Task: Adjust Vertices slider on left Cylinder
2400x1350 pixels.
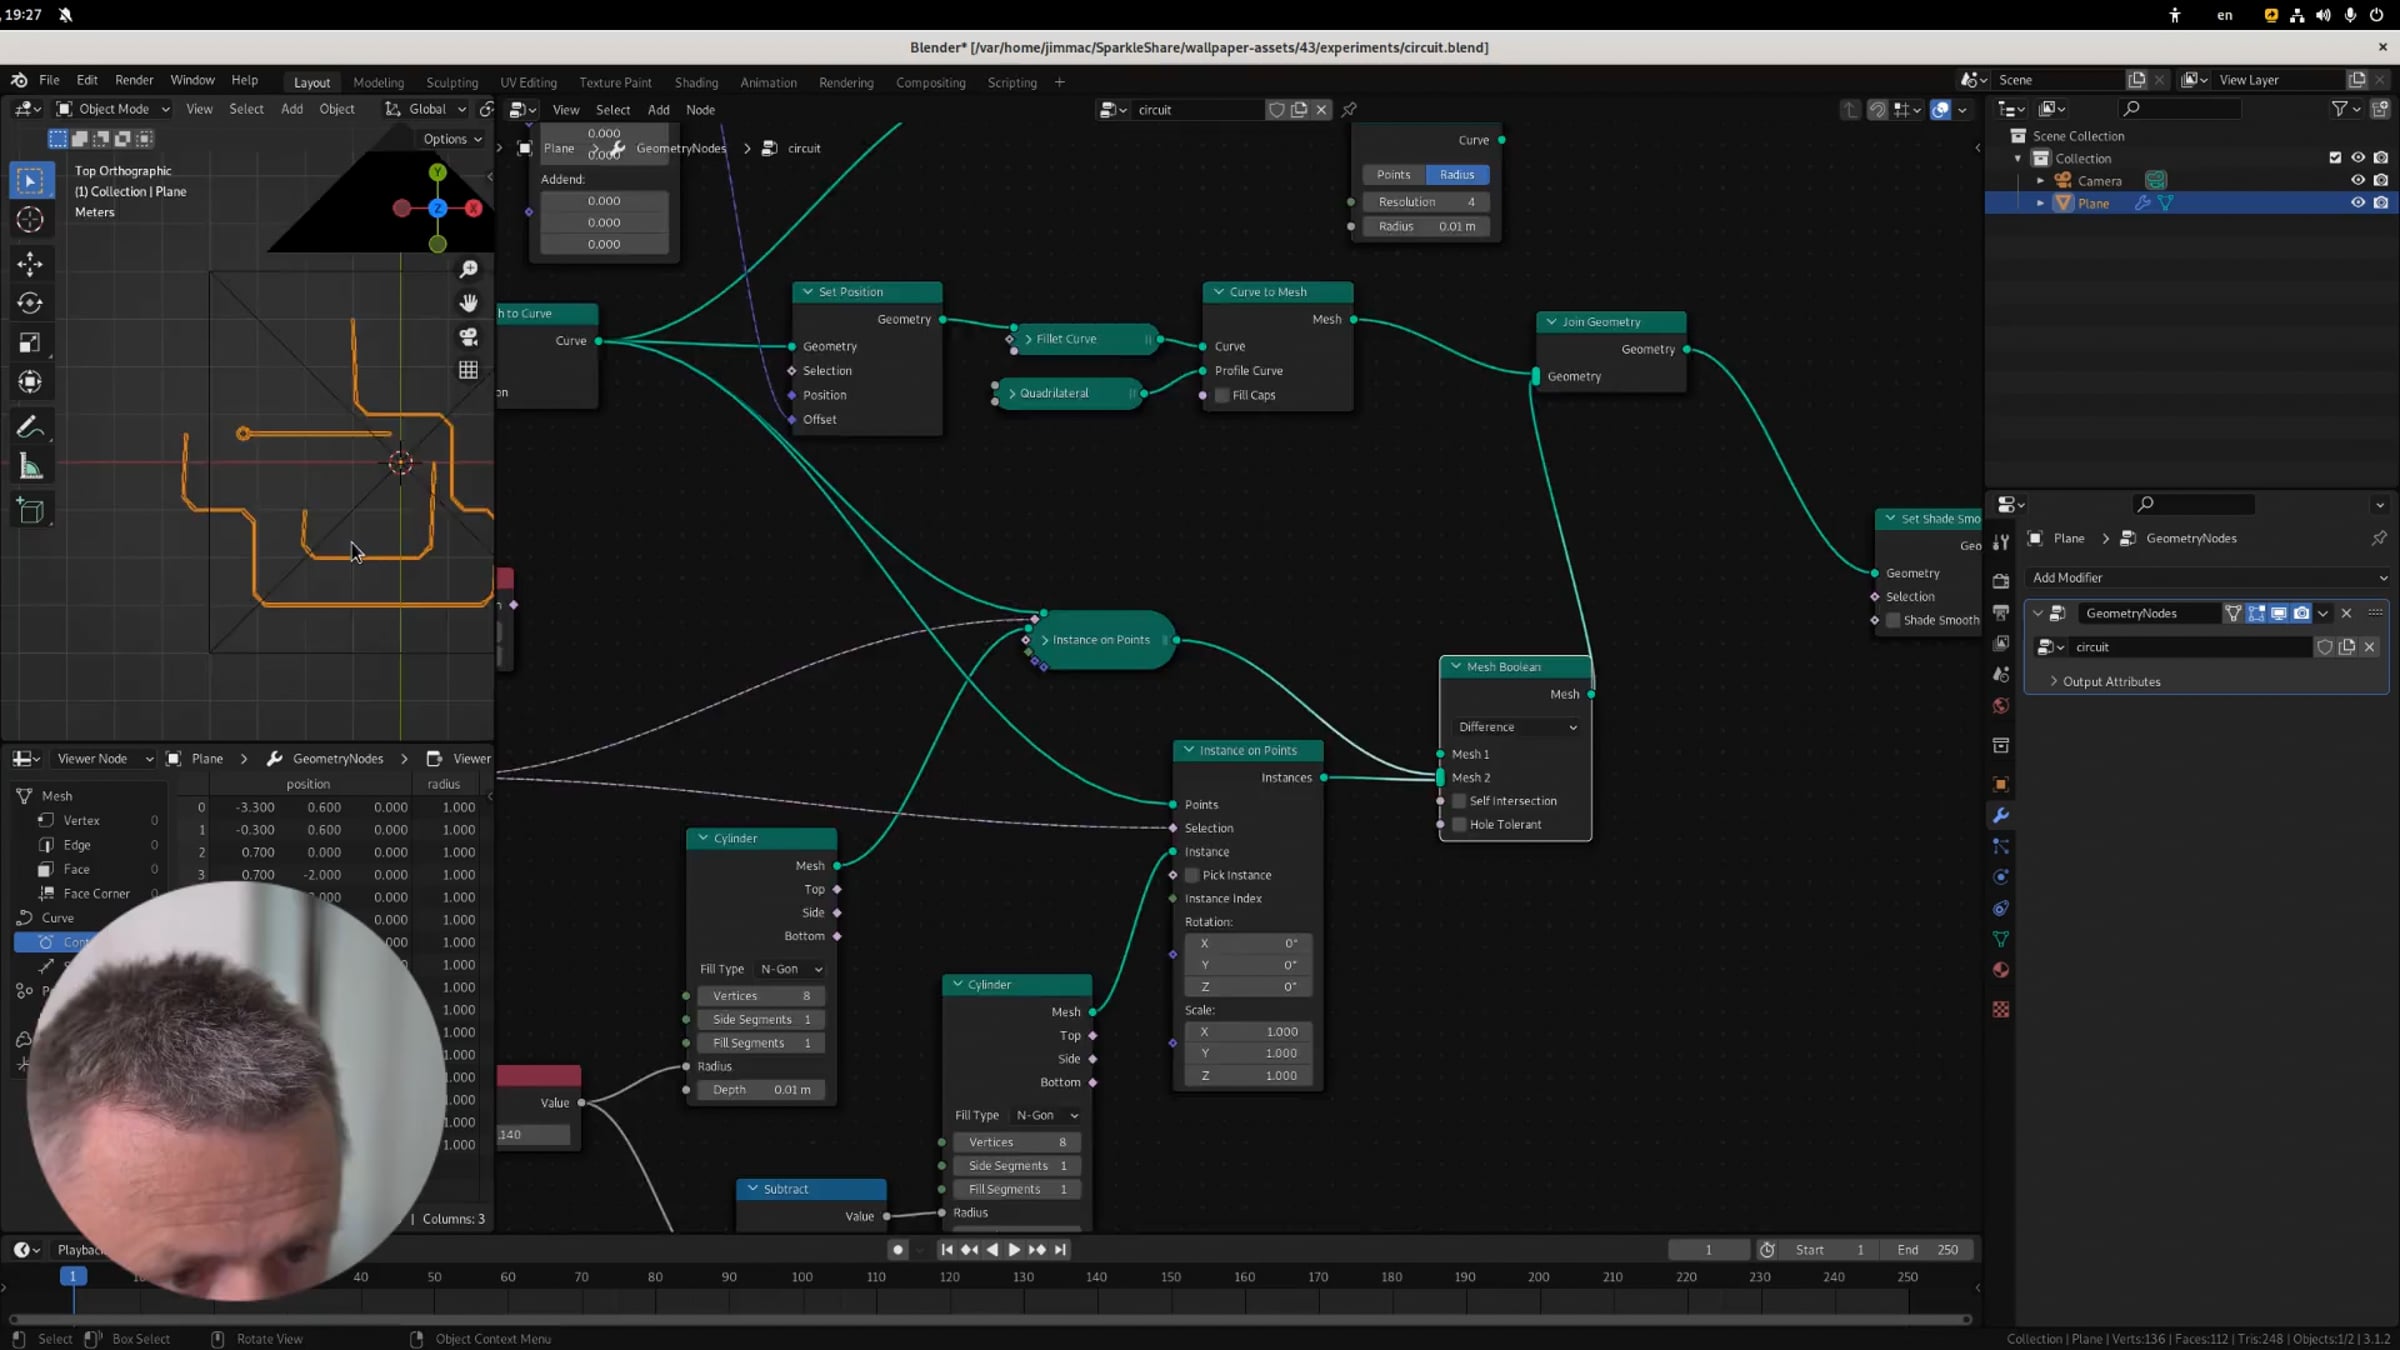Action: (760, 996)
